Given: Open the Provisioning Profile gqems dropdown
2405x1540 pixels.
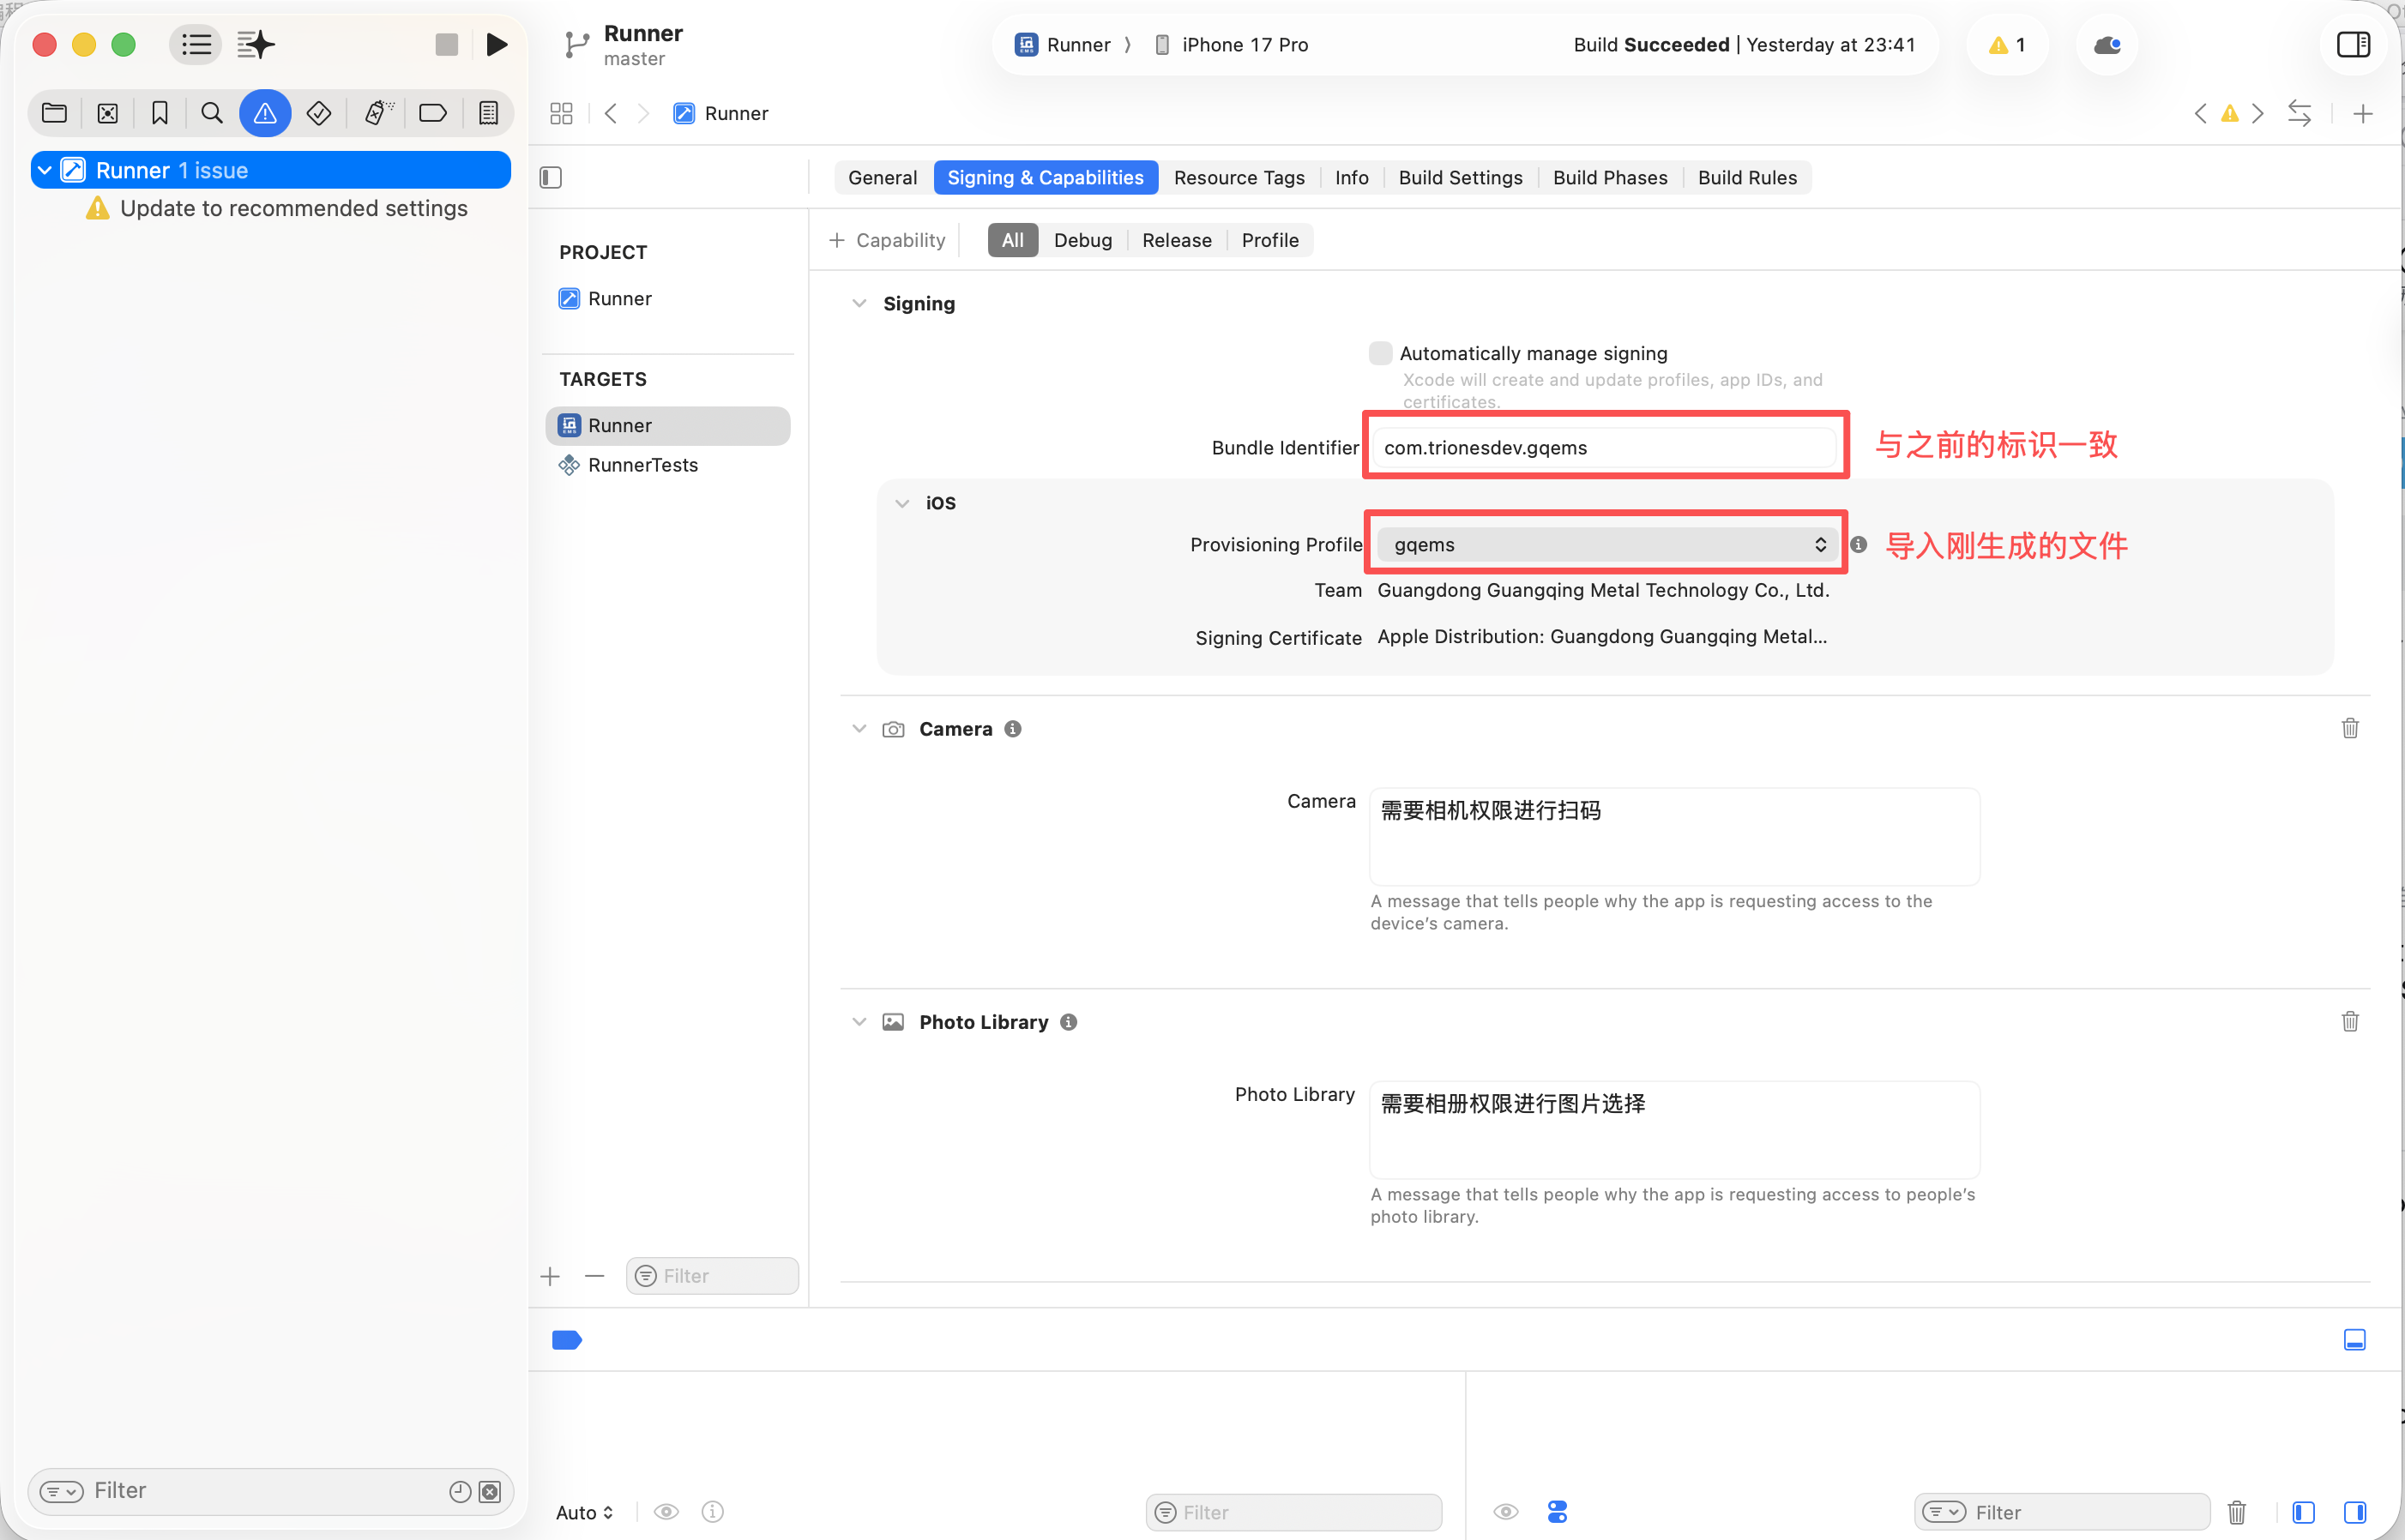Looking at the screenshot, I should tap(1606, 545).
